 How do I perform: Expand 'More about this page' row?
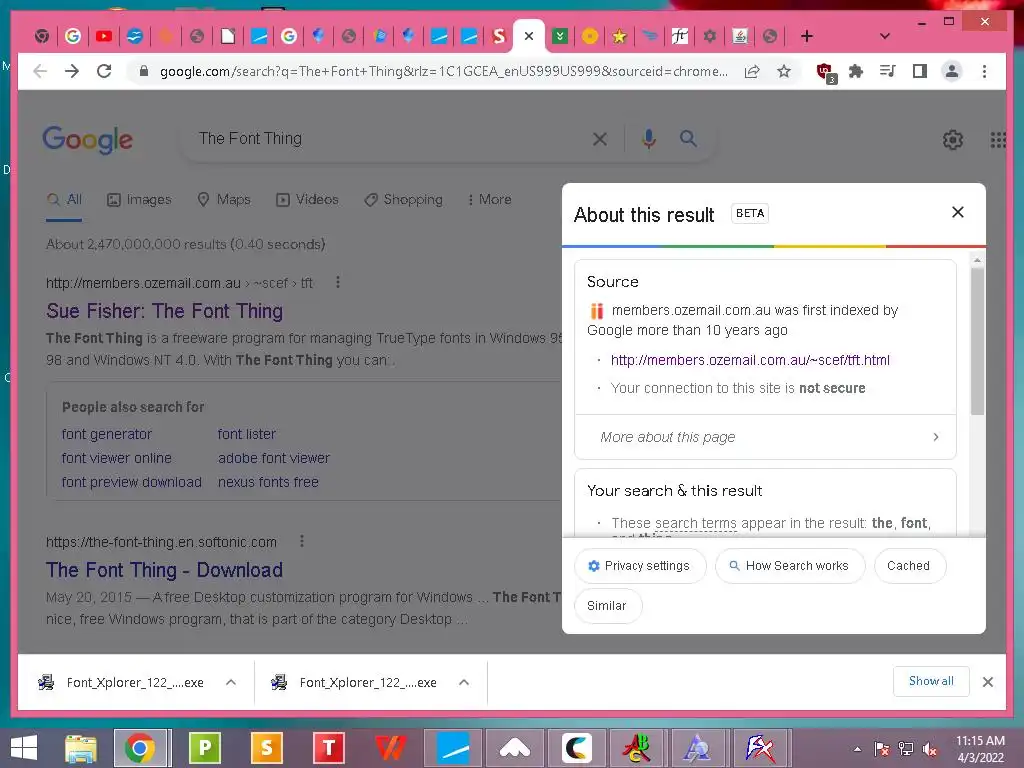[x=765, y=437]
